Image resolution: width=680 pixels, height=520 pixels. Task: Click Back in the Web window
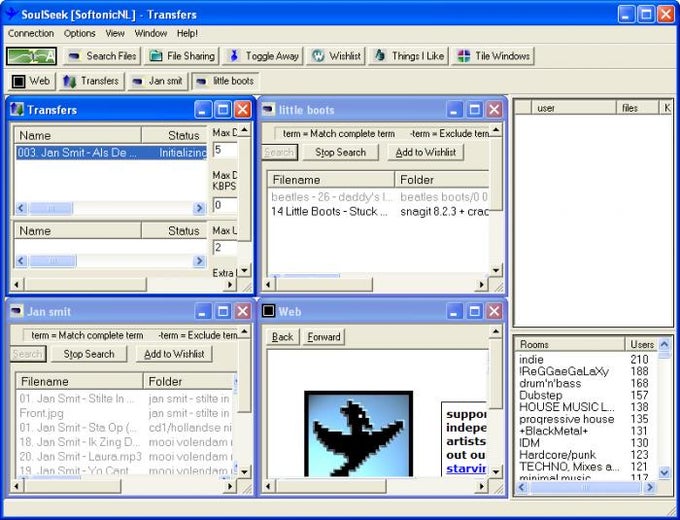click(x=282, y=337)
